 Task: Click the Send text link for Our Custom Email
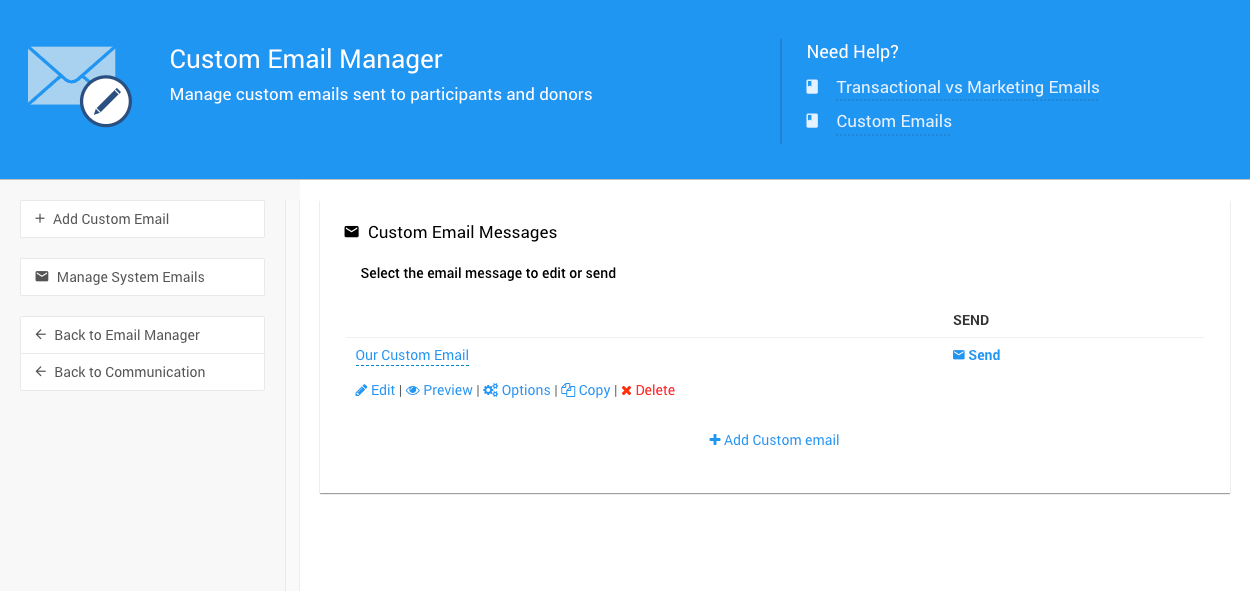tap(984, 355)
